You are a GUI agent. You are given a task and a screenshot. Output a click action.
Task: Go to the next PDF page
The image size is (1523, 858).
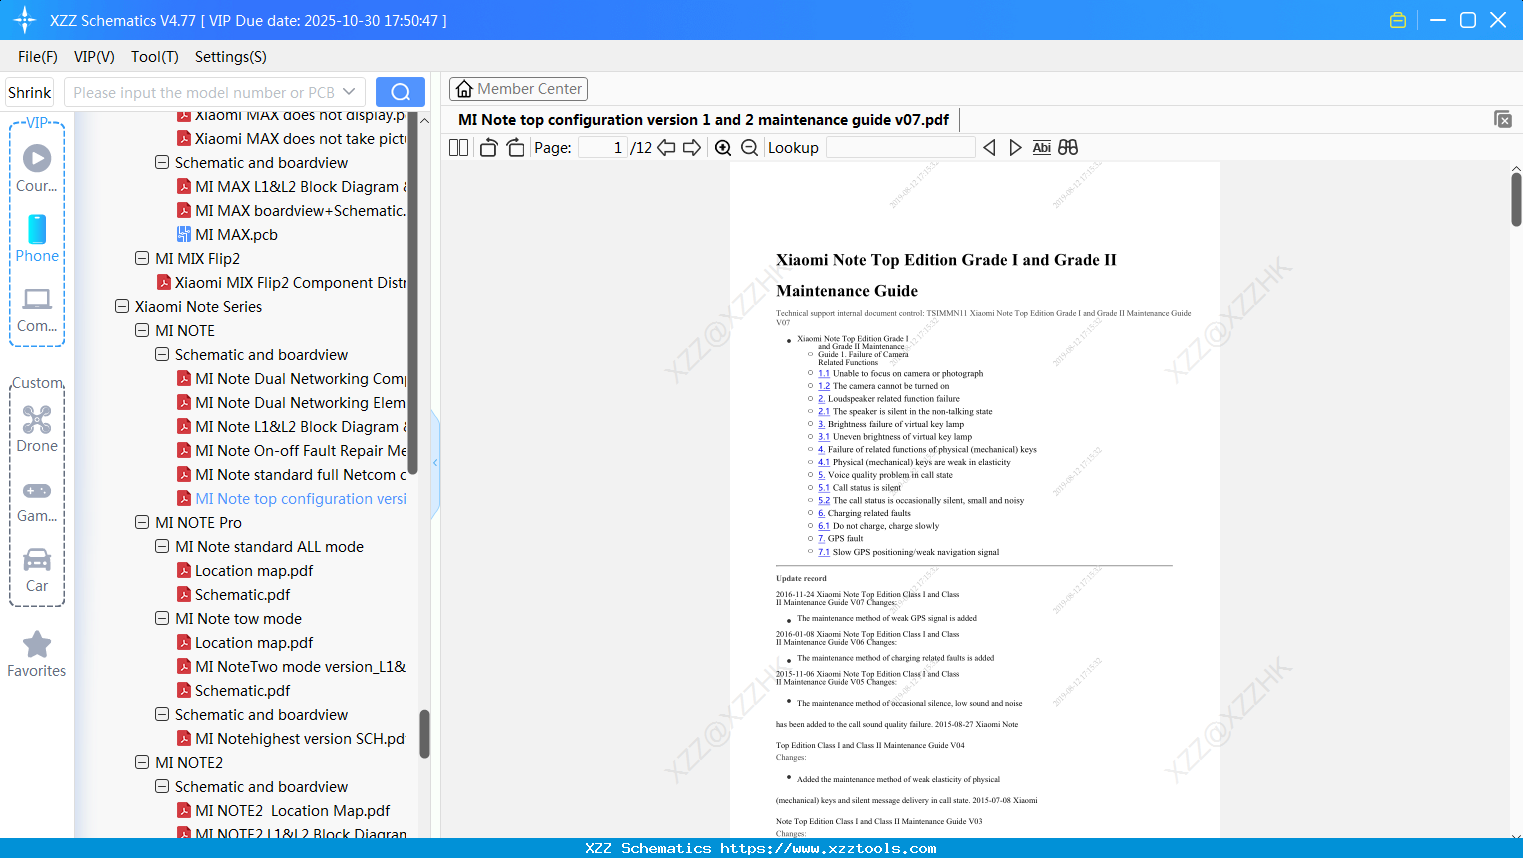coord(692,148)
